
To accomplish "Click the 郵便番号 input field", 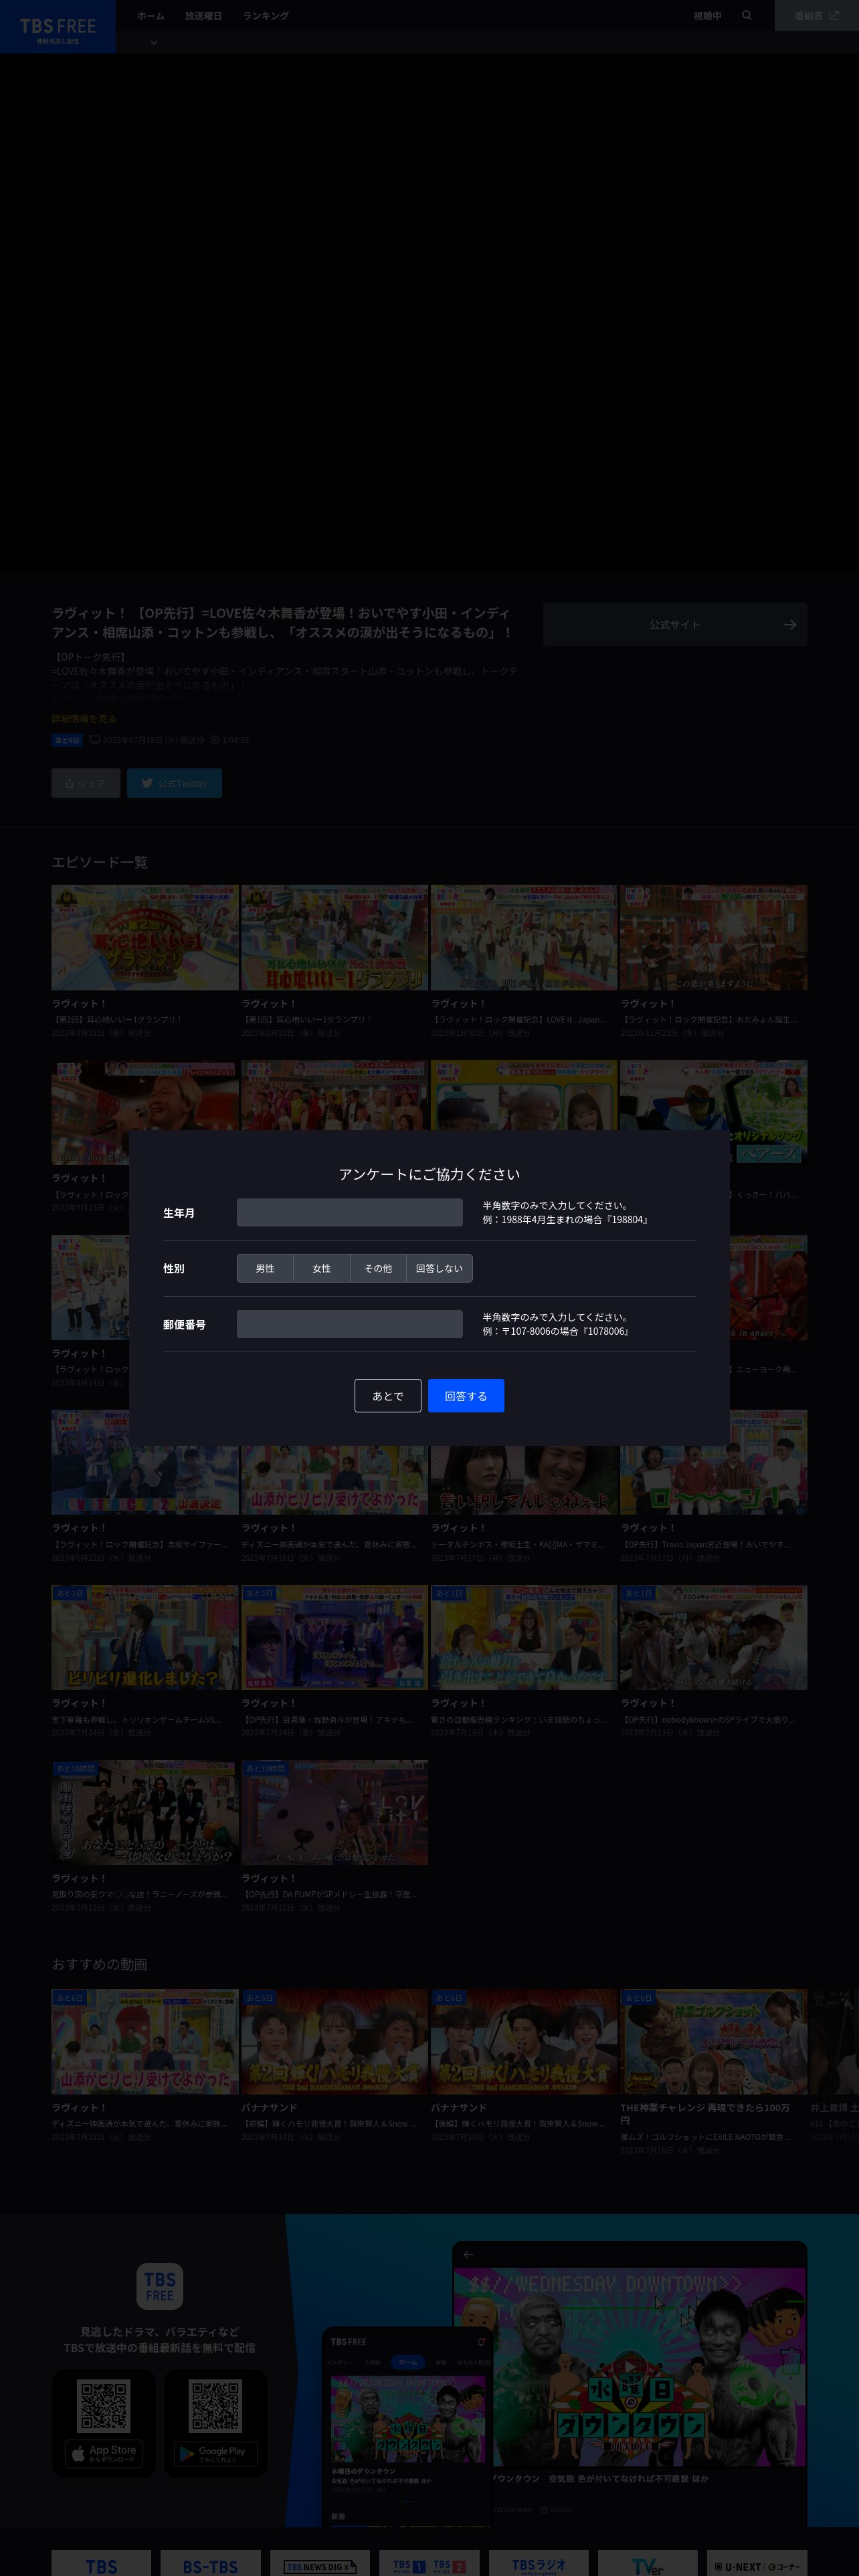I will point(350,1324).
